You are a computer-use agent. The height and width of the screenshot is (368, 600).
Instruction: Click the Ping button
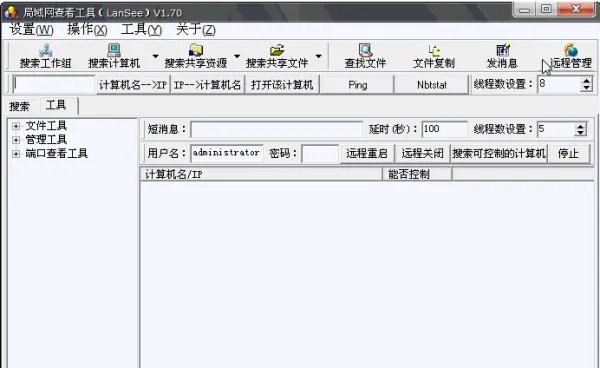coord(357,85)
